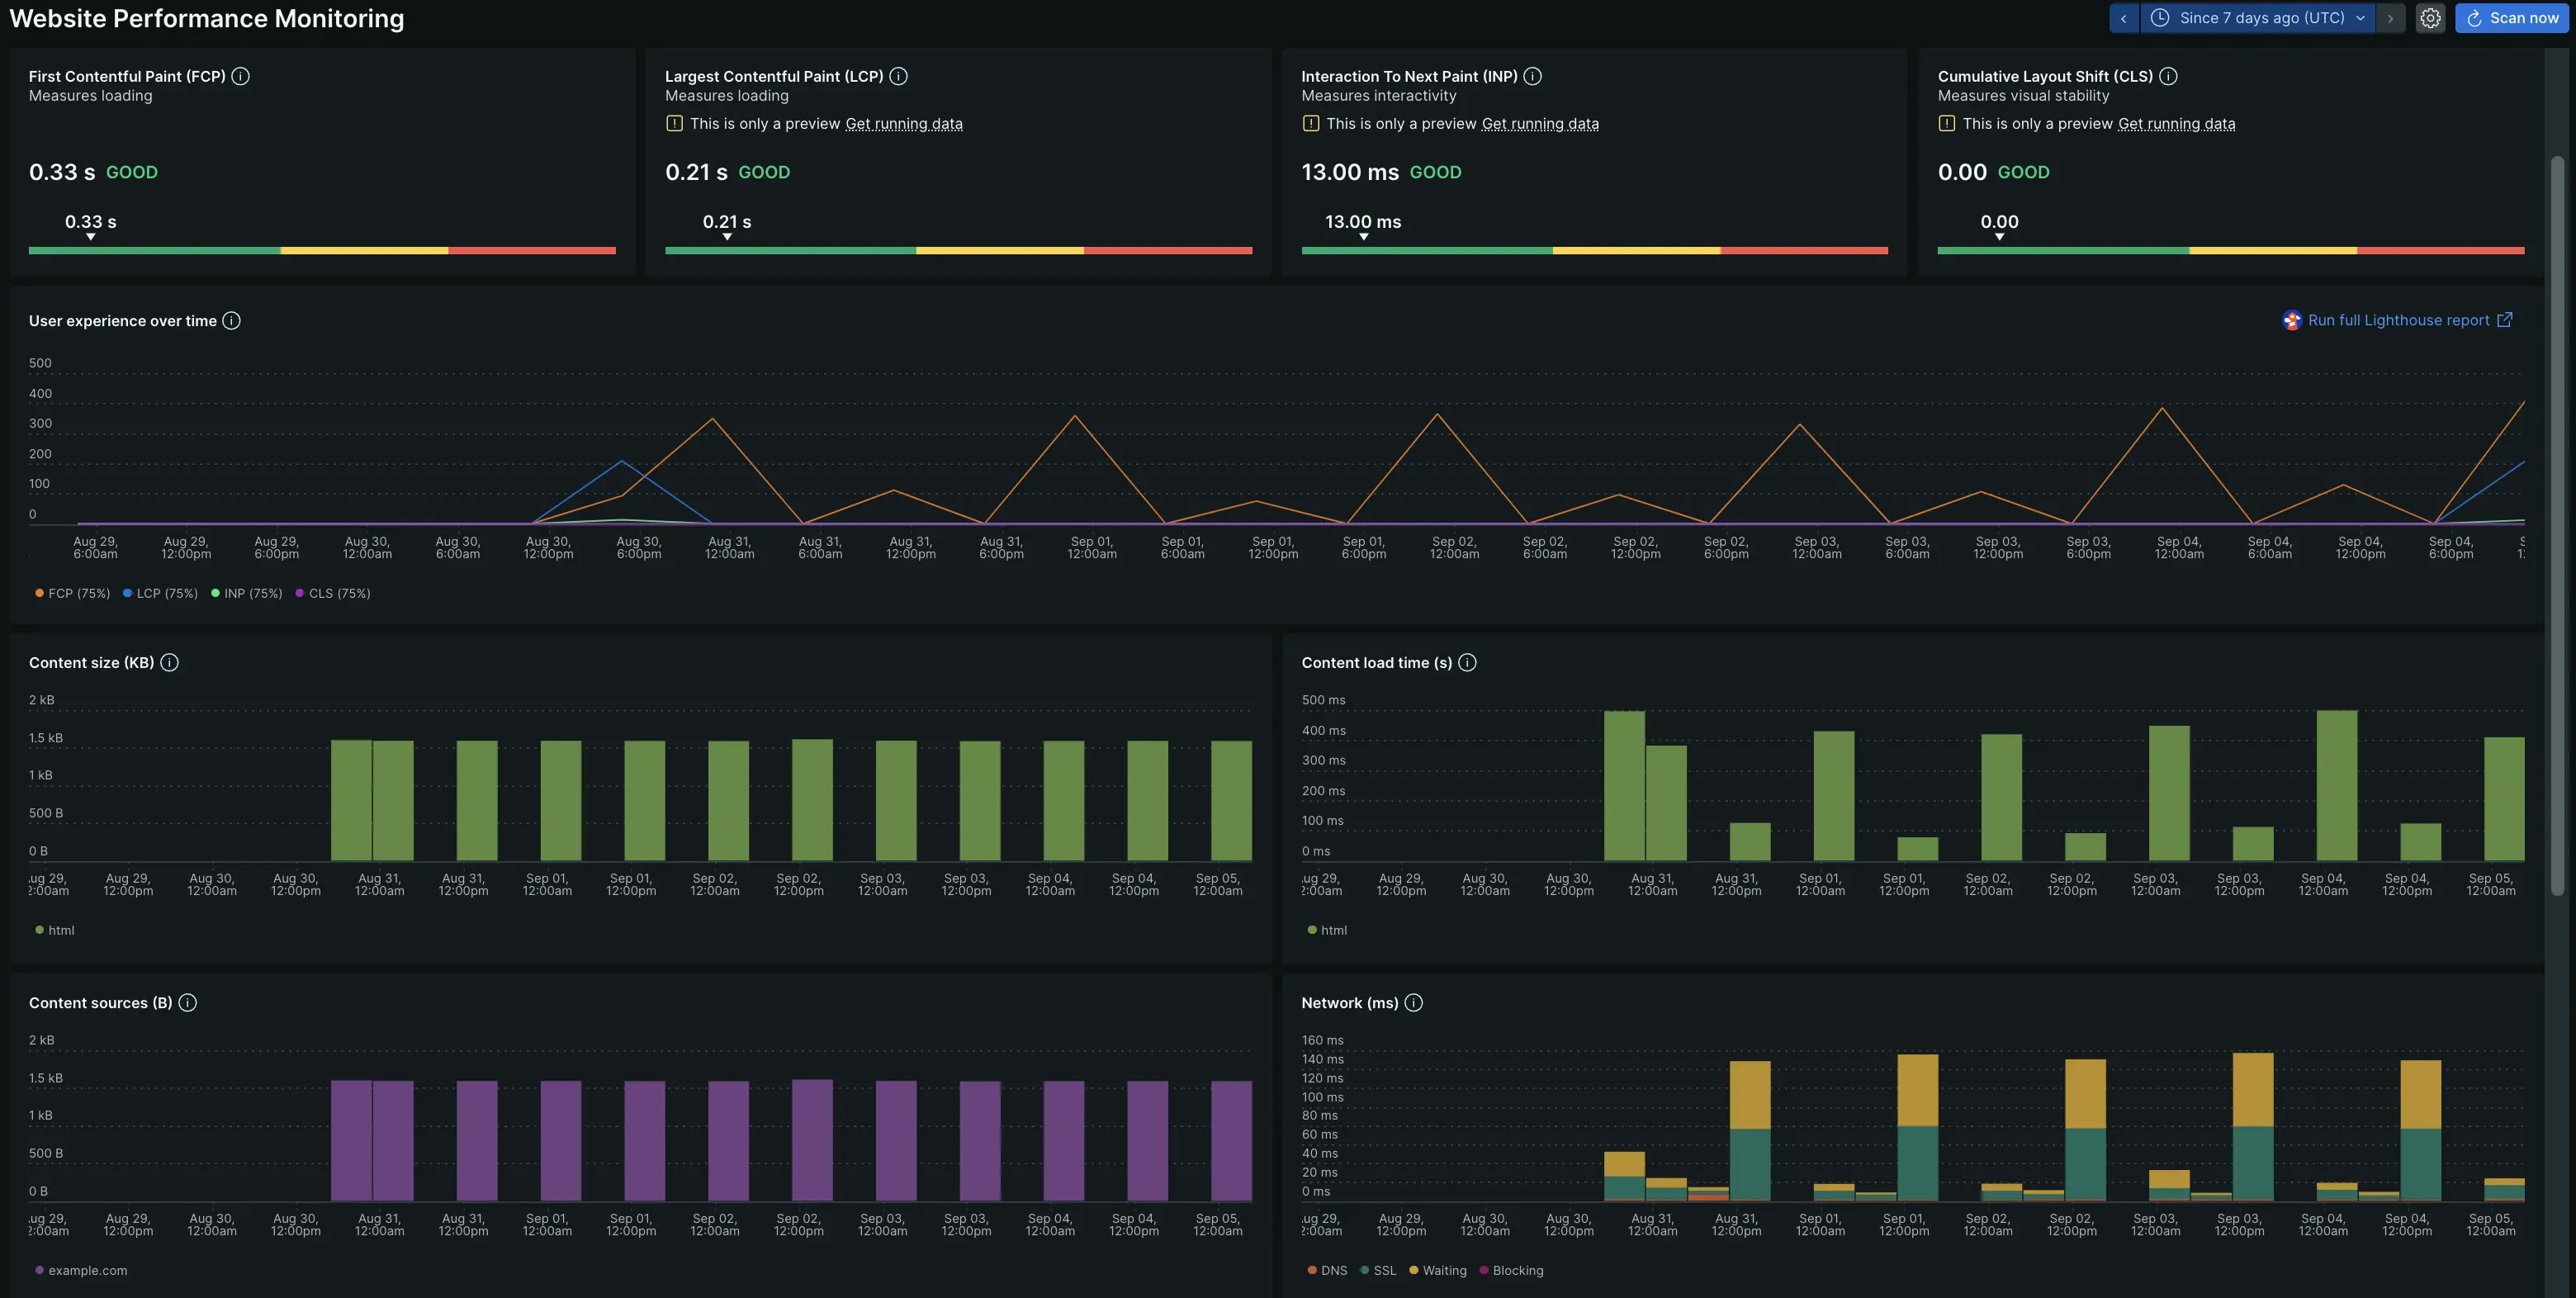Click the LCP info icon

[x=898, y=76]
